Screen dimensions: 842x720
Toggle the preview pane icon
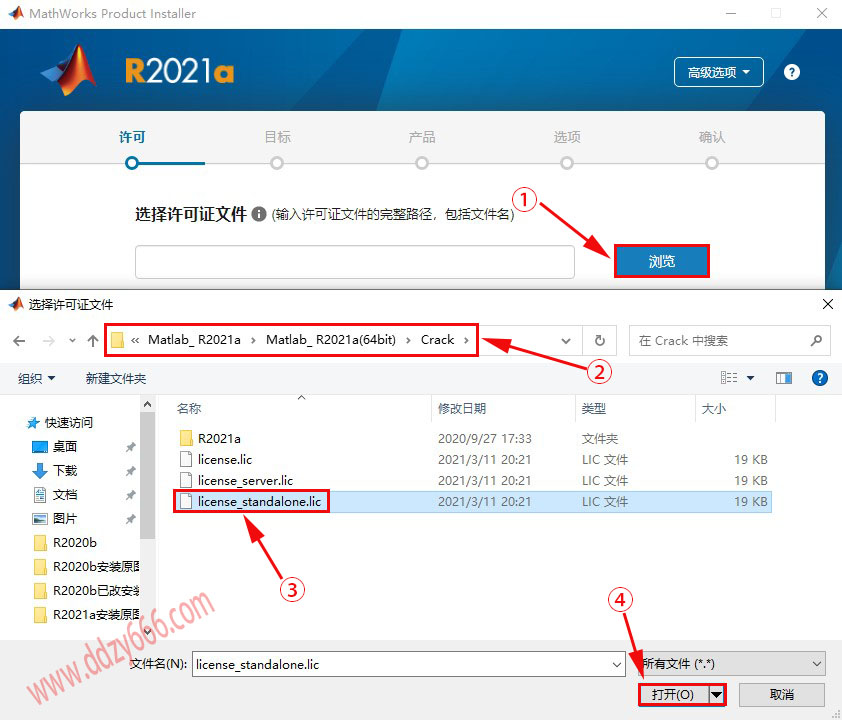pyautogui.click(x=783, y=378)
